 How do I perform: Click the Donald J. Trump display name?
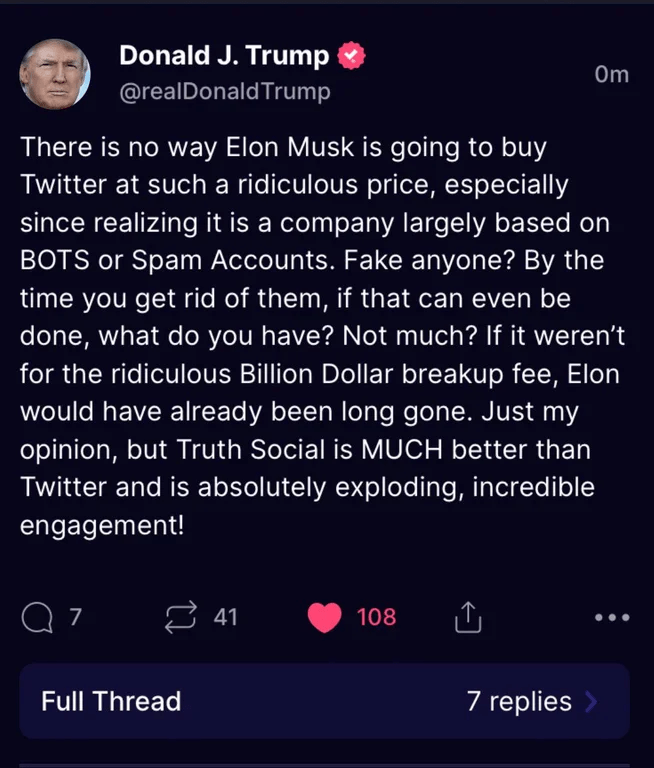[x=224, y=56]
